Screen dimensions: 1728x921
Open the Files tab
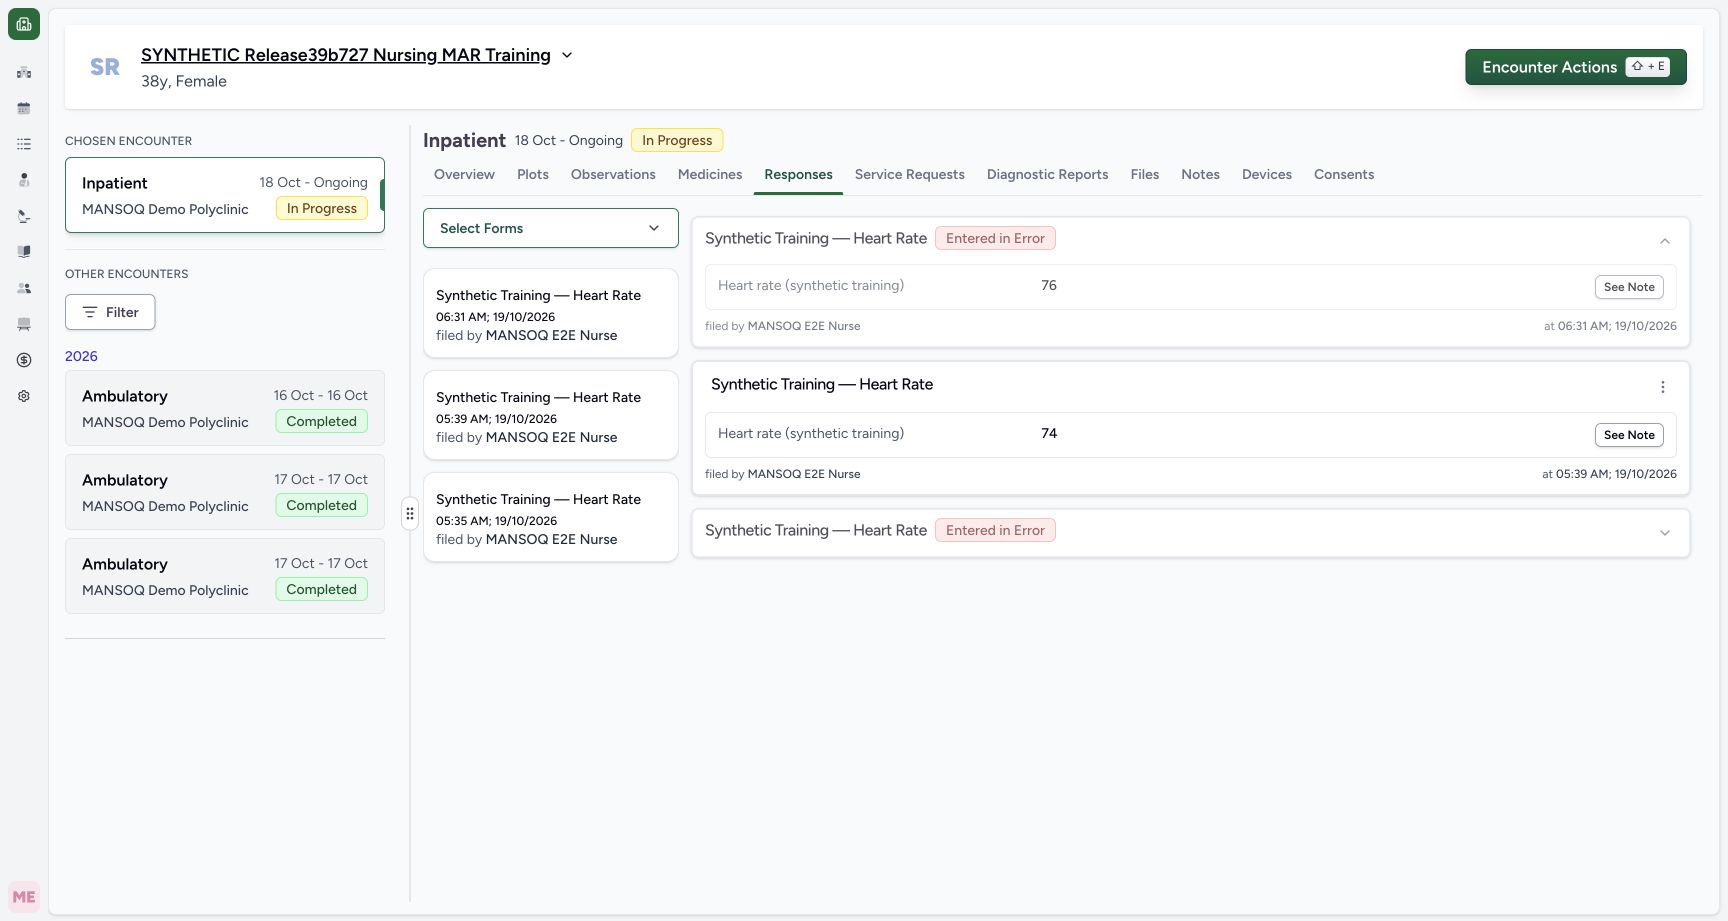click(x=1145, y=174)
